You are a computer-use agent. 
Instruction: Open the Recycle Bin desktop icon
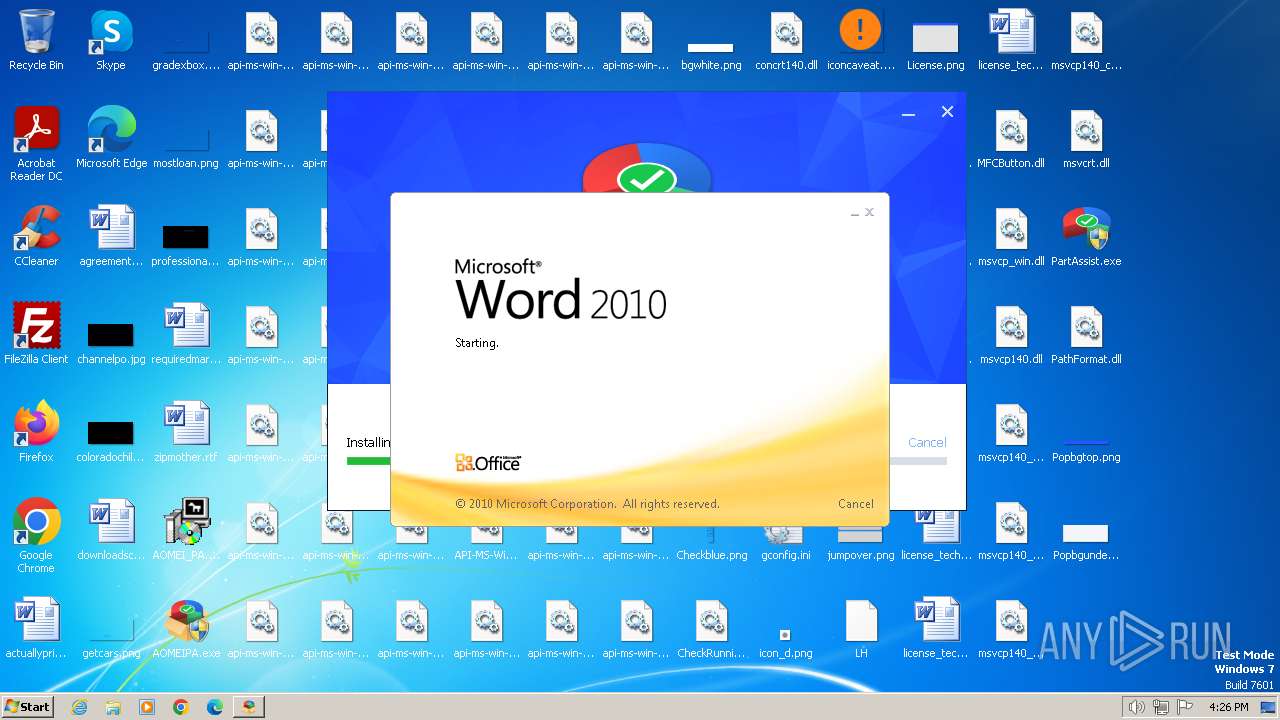click(36, 41)
